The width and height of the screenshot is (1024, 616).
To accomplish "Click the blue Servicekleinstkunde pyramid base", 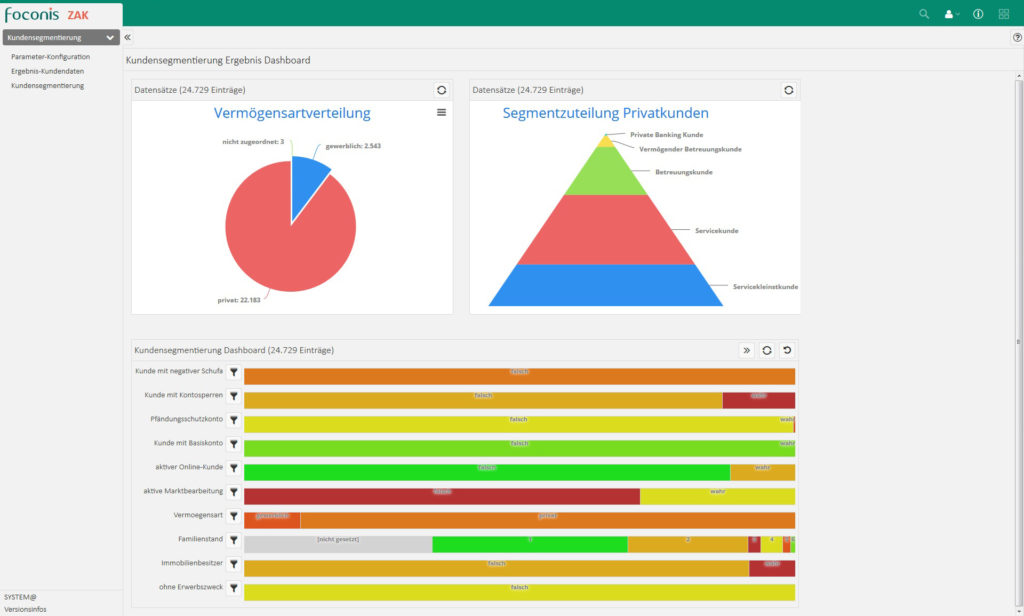I will [605, 285].
